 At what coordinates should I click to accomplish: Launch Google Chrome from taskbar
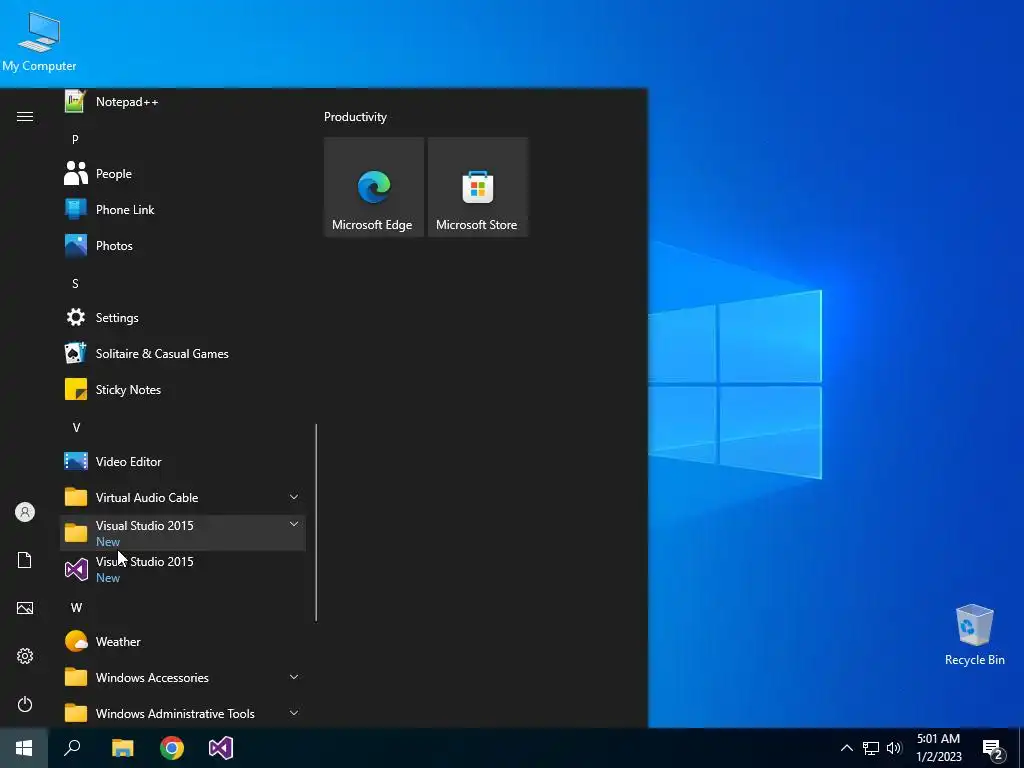click(x=172, y=748)
